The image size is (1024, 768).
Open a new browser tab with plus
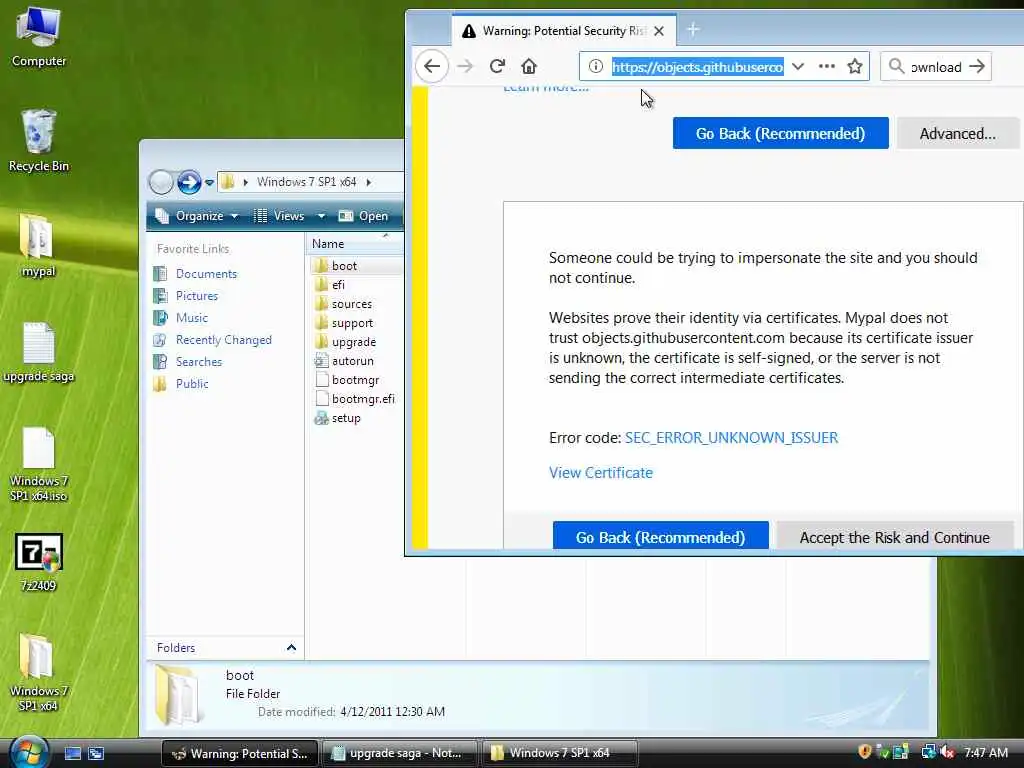click(693, 30)
